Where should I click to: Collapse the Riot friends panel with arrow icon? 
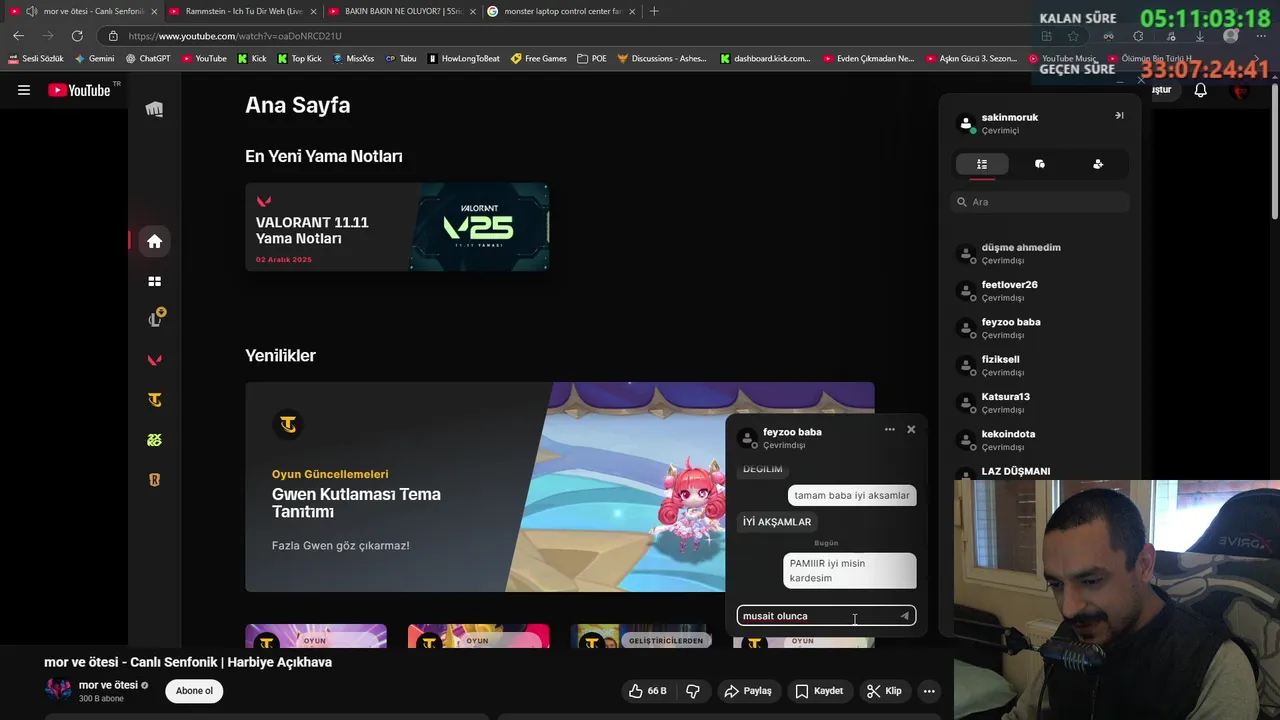coord(1119,116)
